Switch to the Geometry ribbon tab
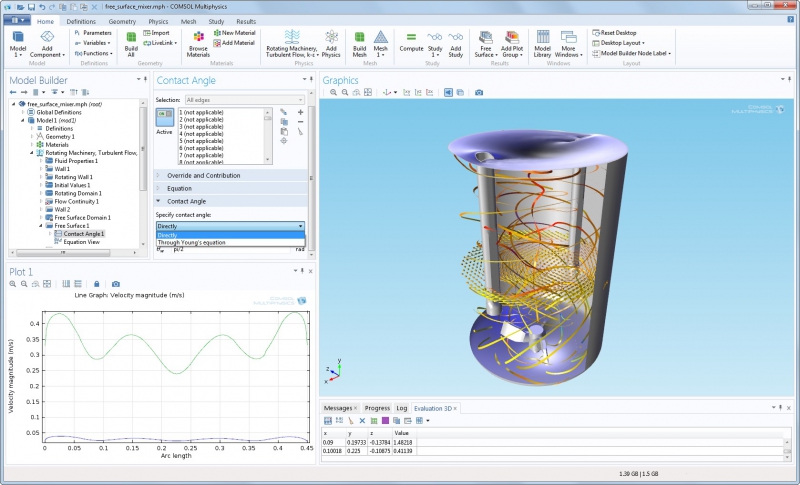 122,21
